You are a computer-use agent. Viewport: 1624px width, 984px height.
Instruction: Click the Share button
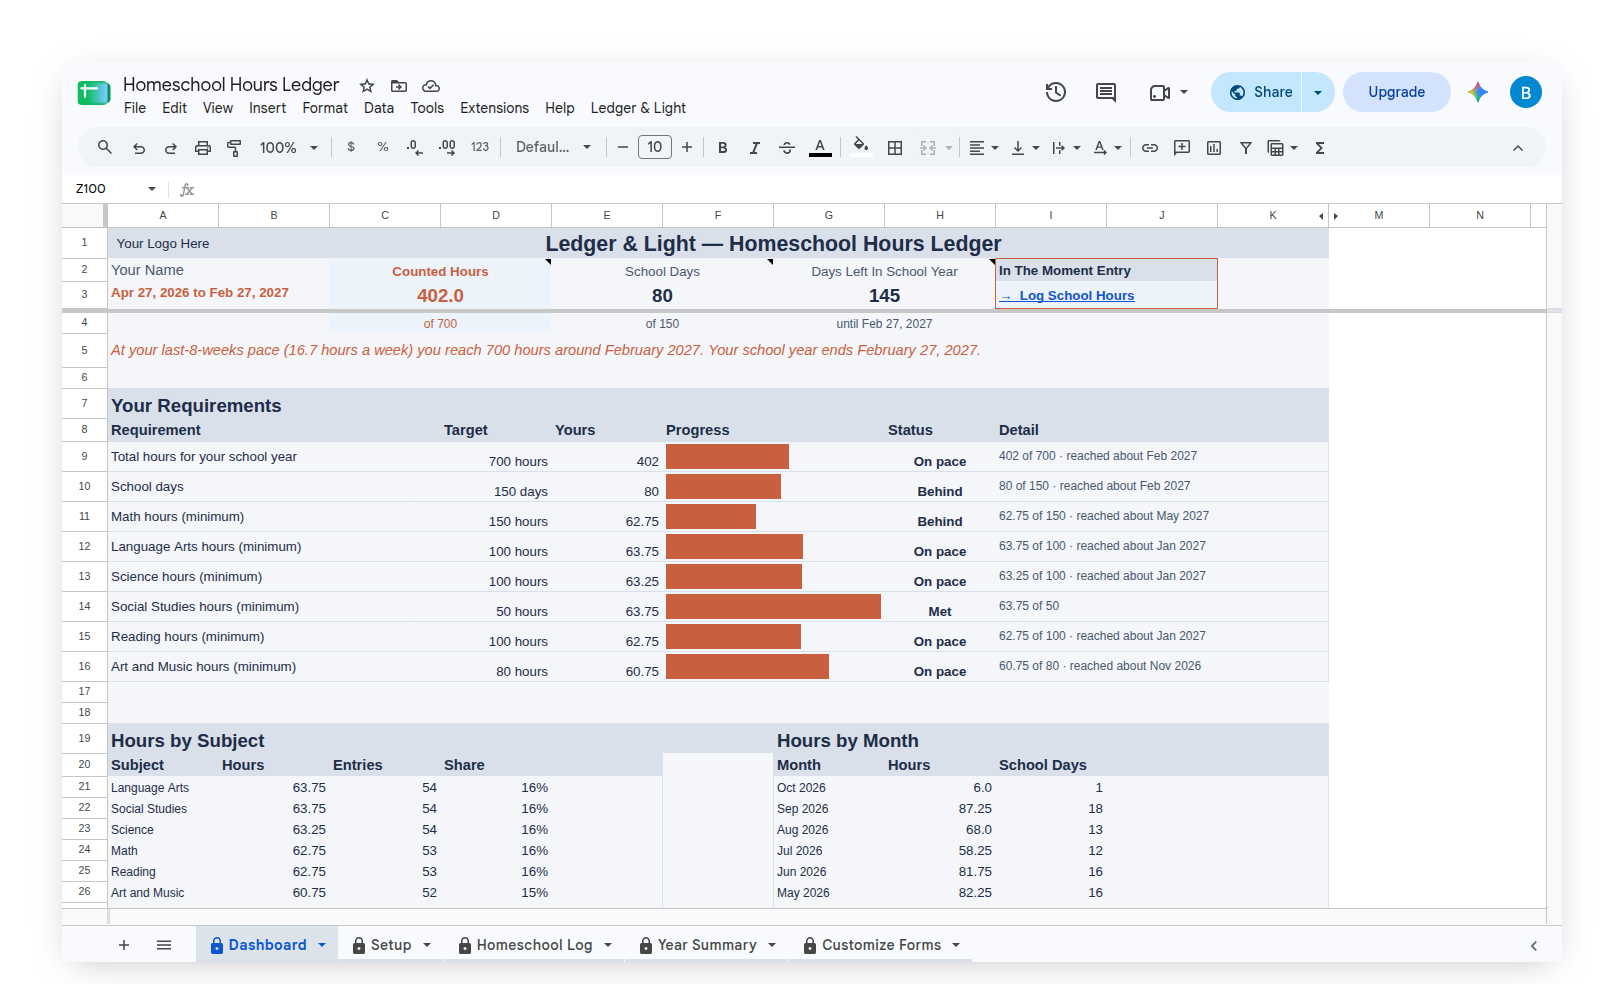click(x=1257, y=92)
